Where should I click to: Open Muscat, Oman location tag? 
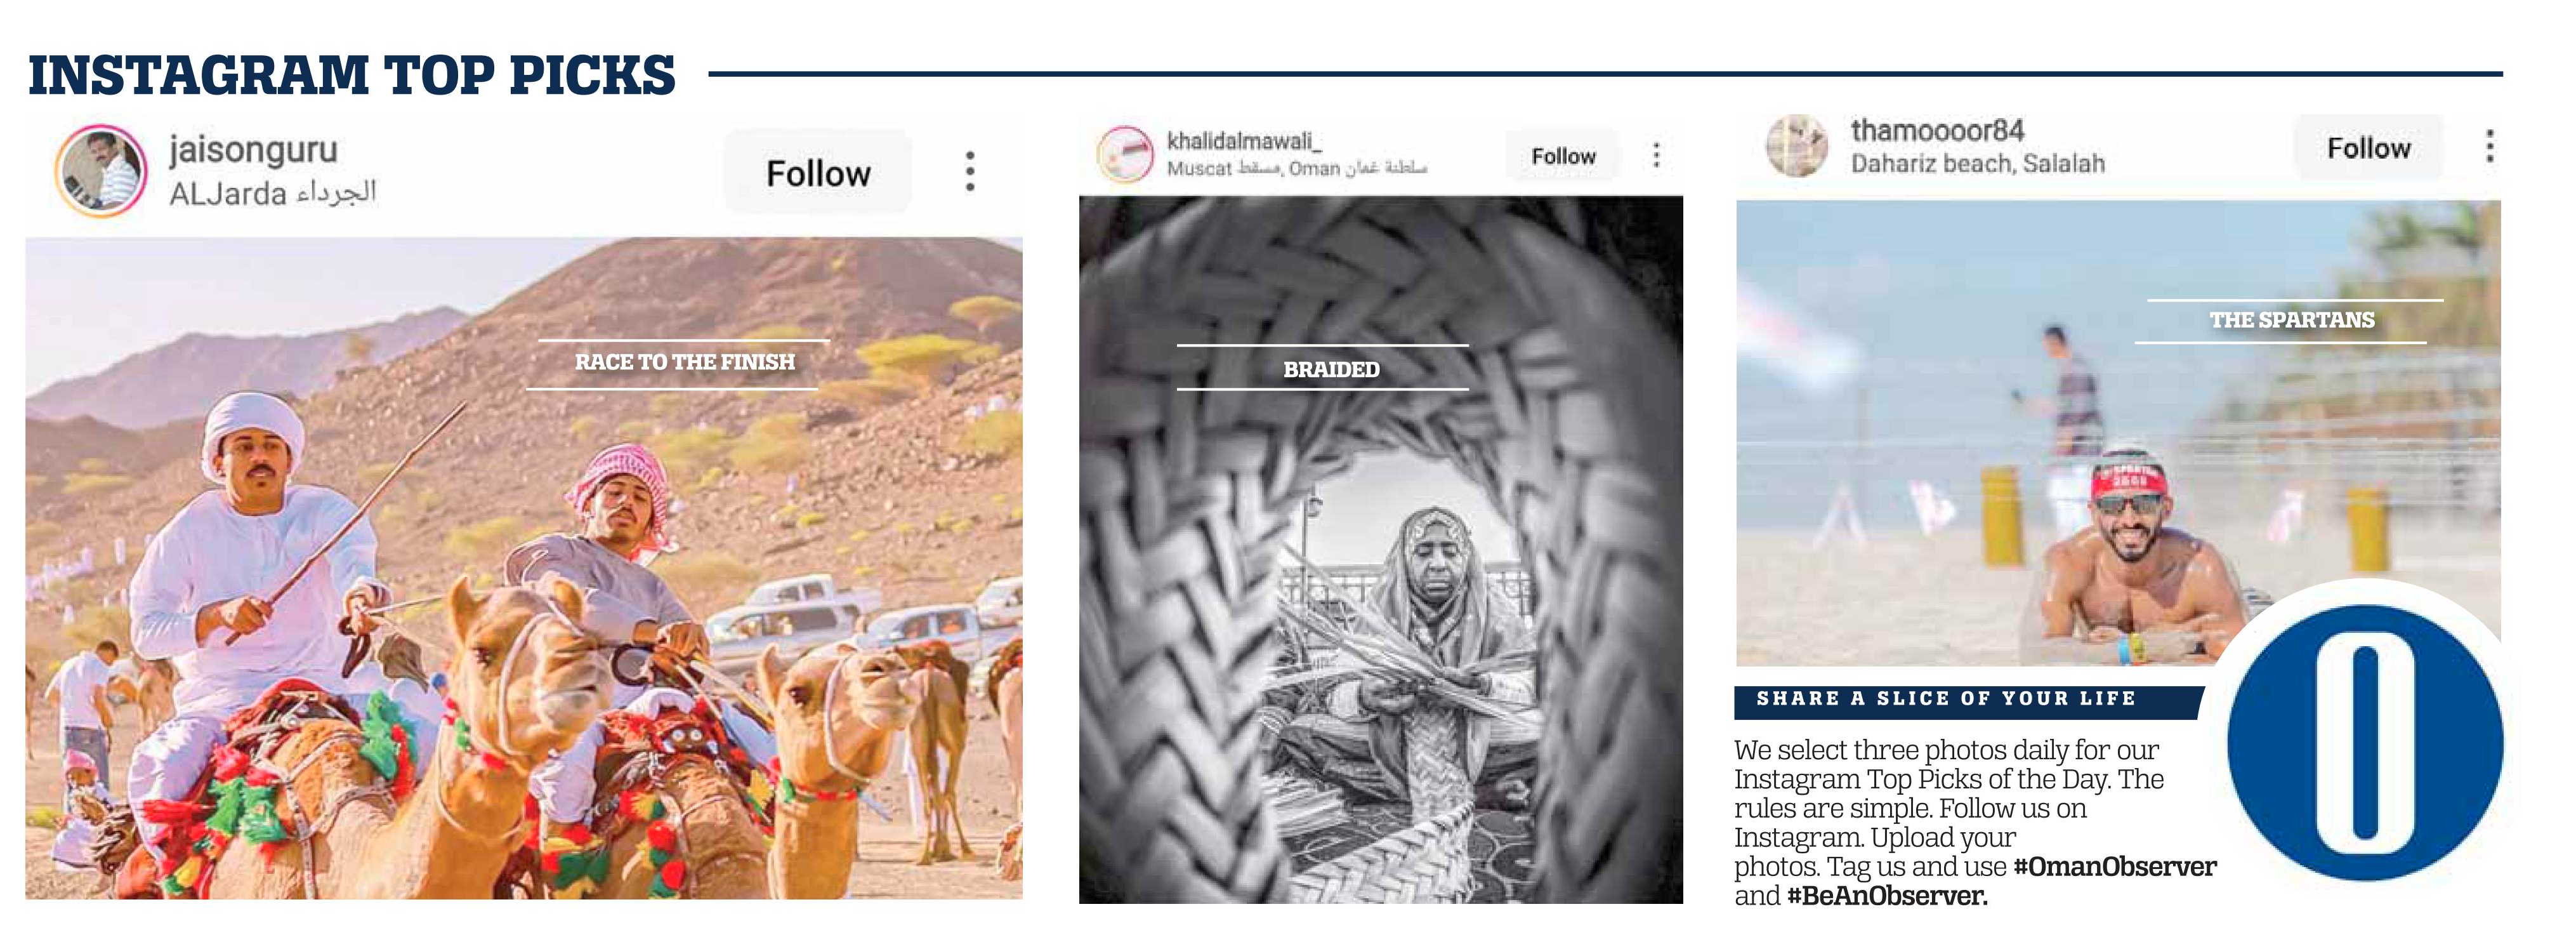[x=1296, y=168]
